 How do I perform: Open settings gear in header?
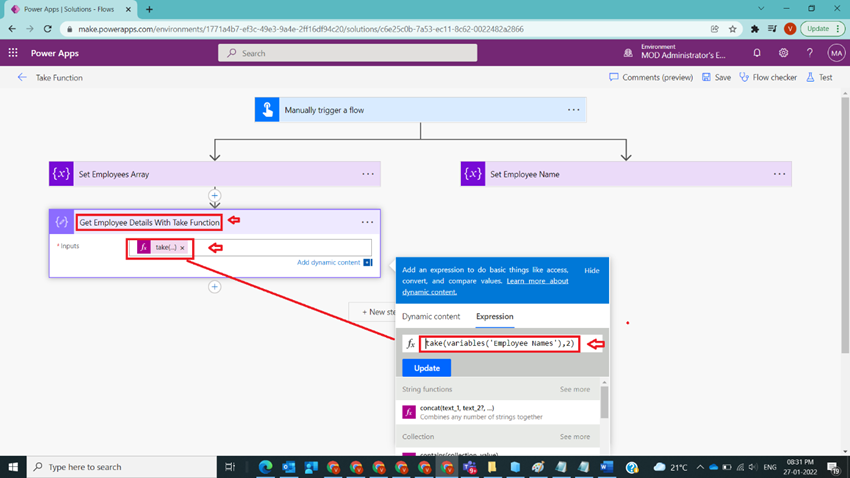pyautogui.click(x=783, y=53)
